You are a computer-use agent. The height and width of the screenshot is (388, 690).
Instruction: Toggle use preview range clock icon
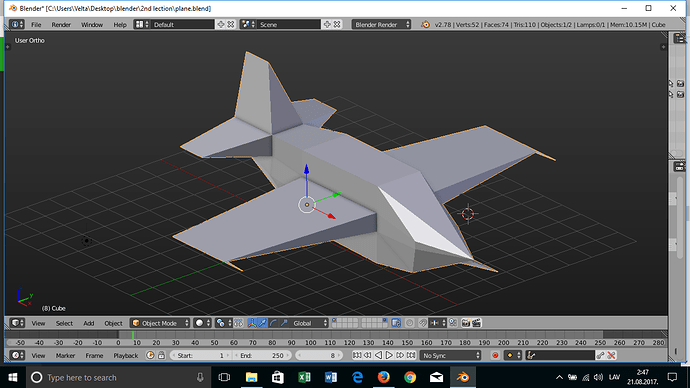click(150, 355)
